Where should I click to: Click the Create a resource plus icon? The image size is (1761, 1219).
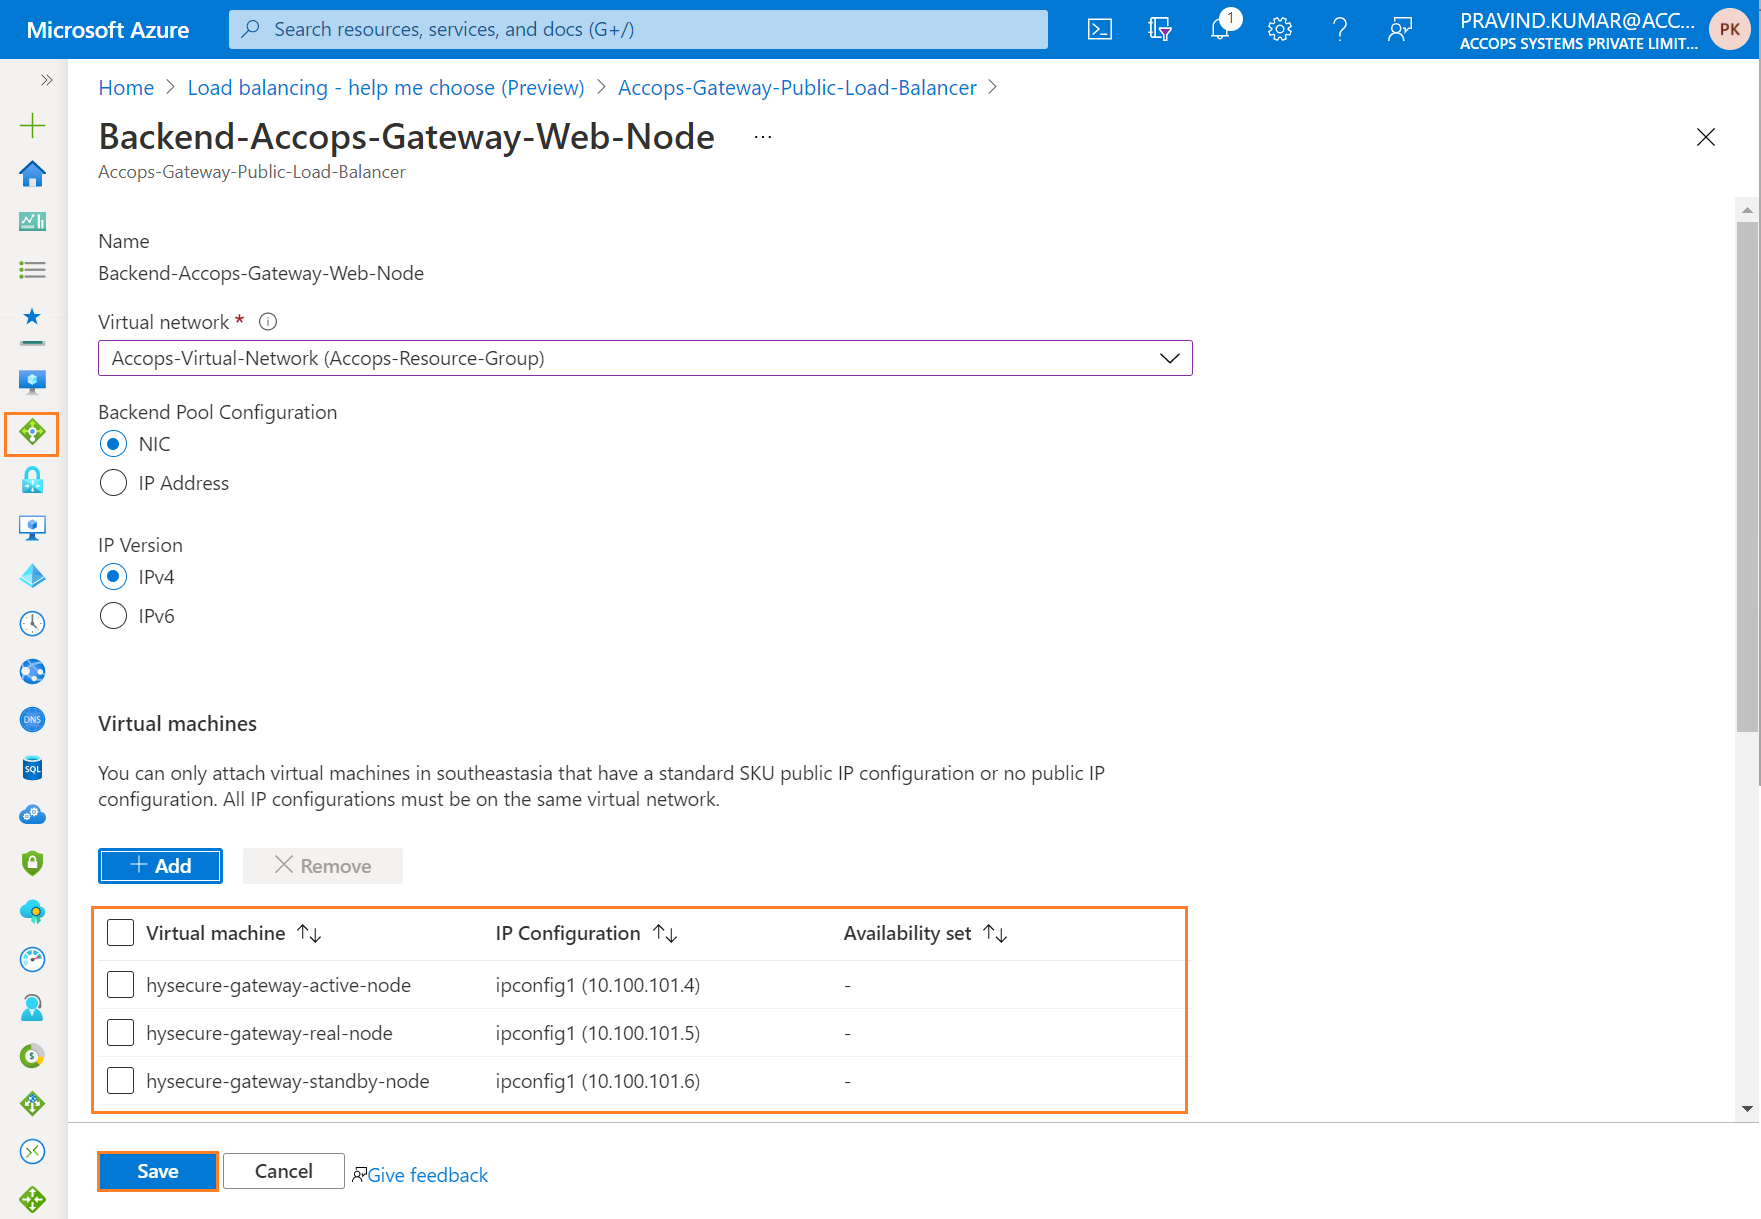32,125
